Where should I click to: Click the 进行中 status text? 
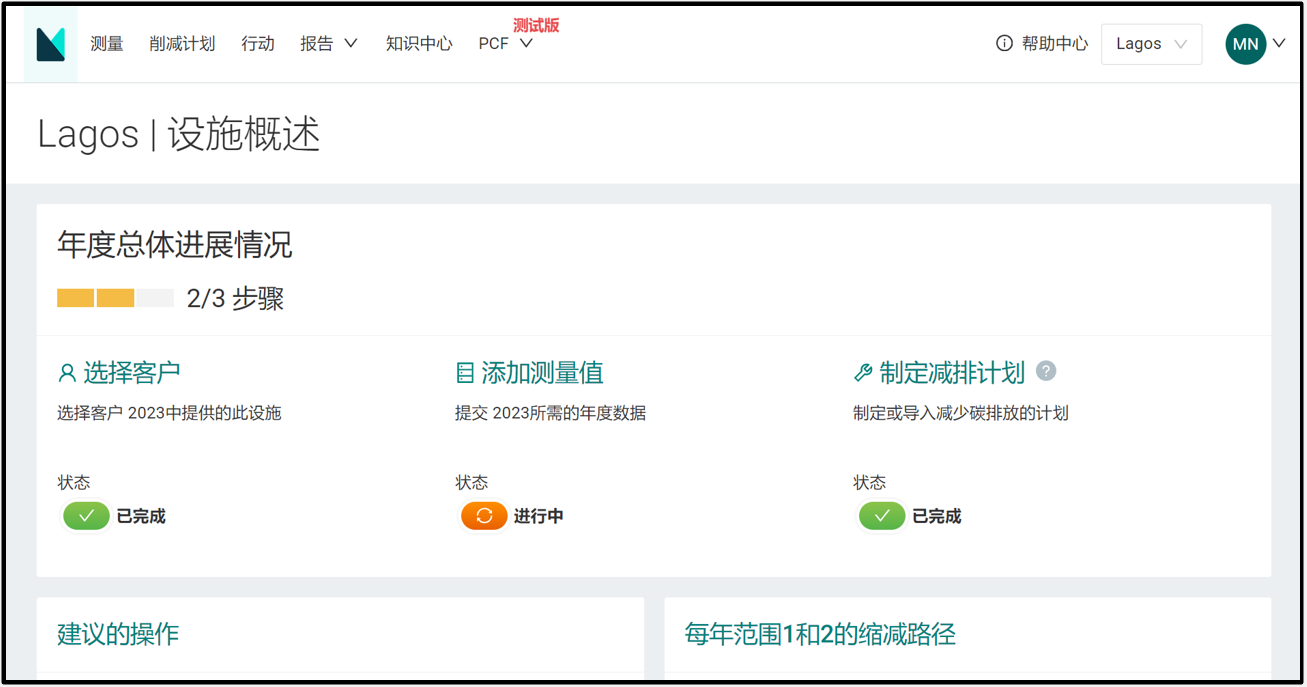tap(539, 516)
